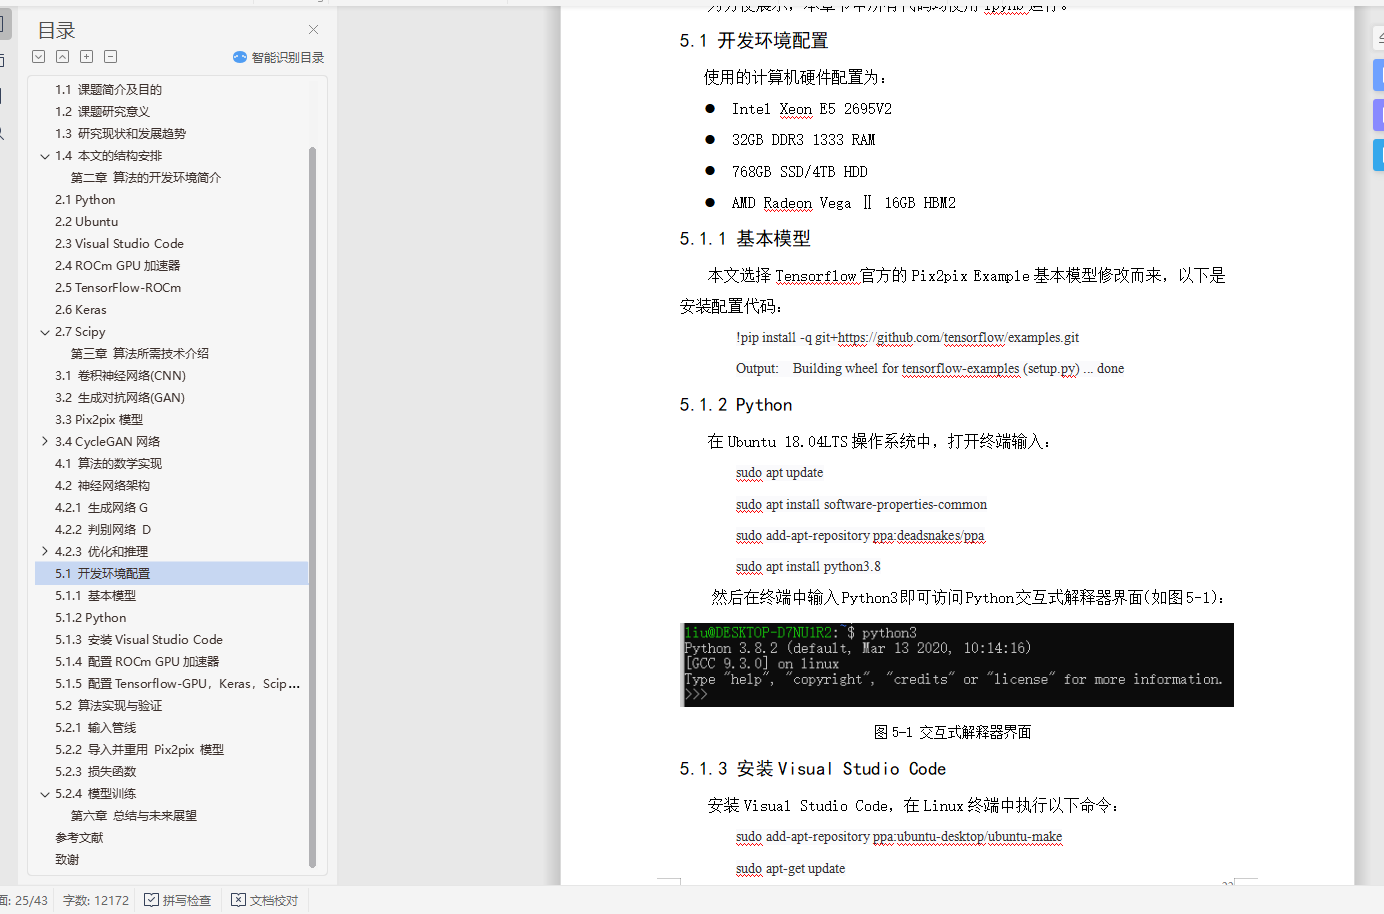Select 5.2.1 输入管线 in outline

(95, 728)
